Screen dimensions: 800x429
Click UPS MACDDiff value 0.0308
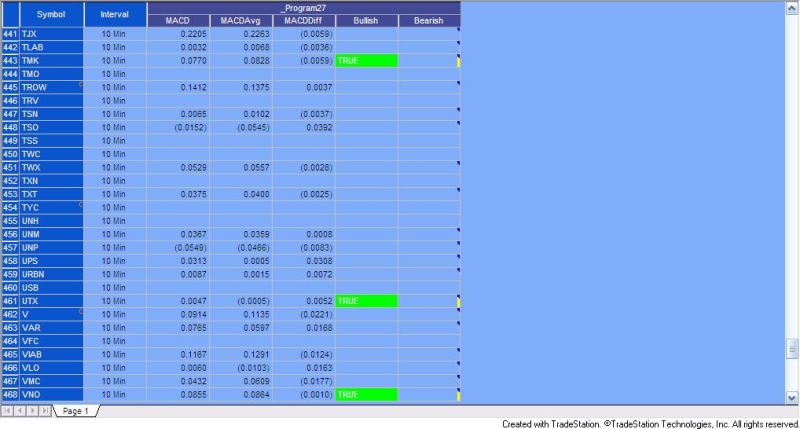[x=319, y=261]
